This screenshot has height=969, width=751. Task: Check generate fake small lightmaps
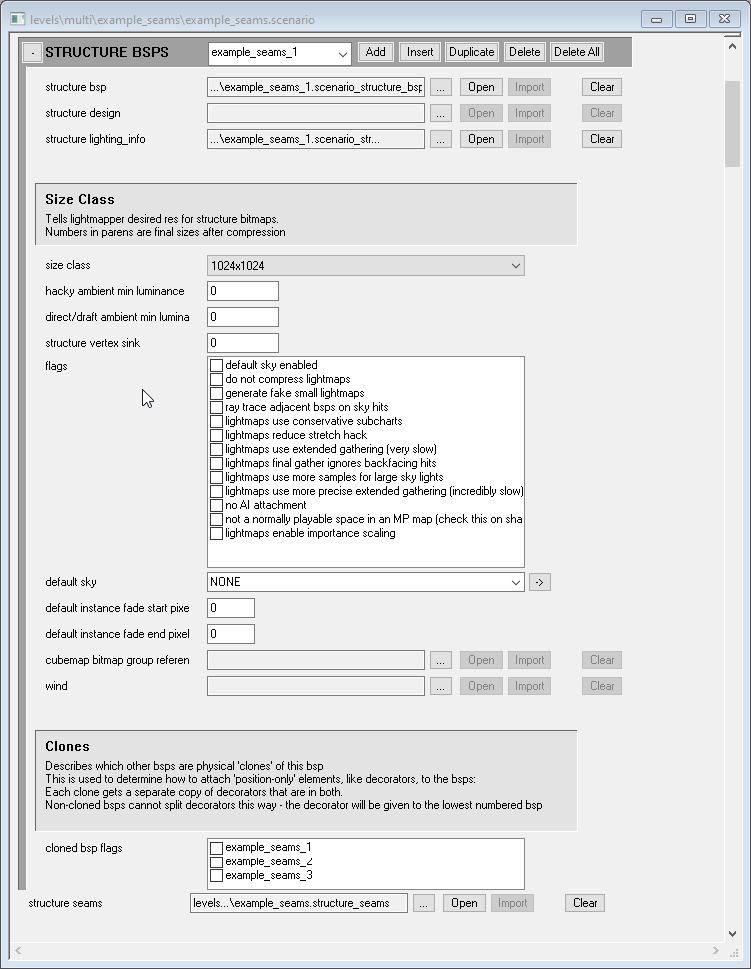(216, 393)
